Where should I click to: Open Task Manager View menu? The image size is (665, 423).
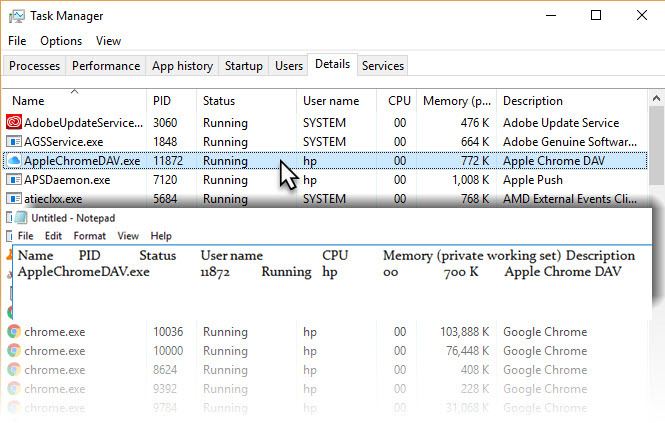108,41
